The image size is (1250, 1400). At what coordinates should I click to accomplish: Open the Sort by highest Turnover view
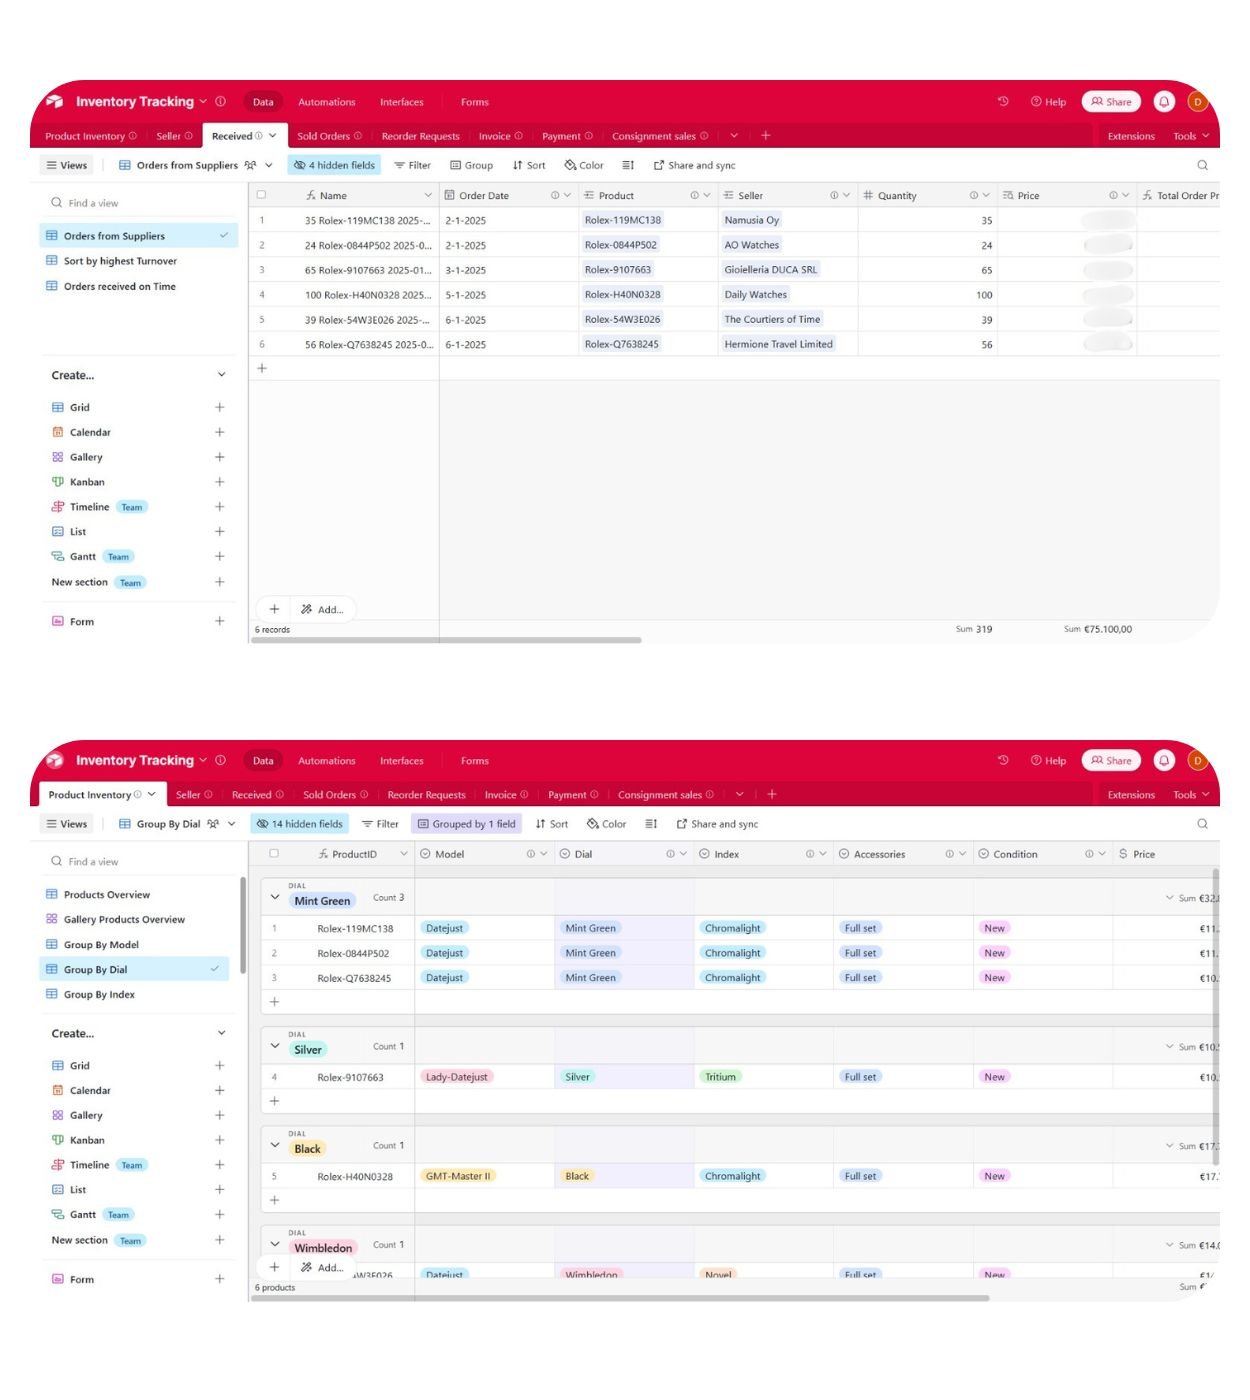120,261
